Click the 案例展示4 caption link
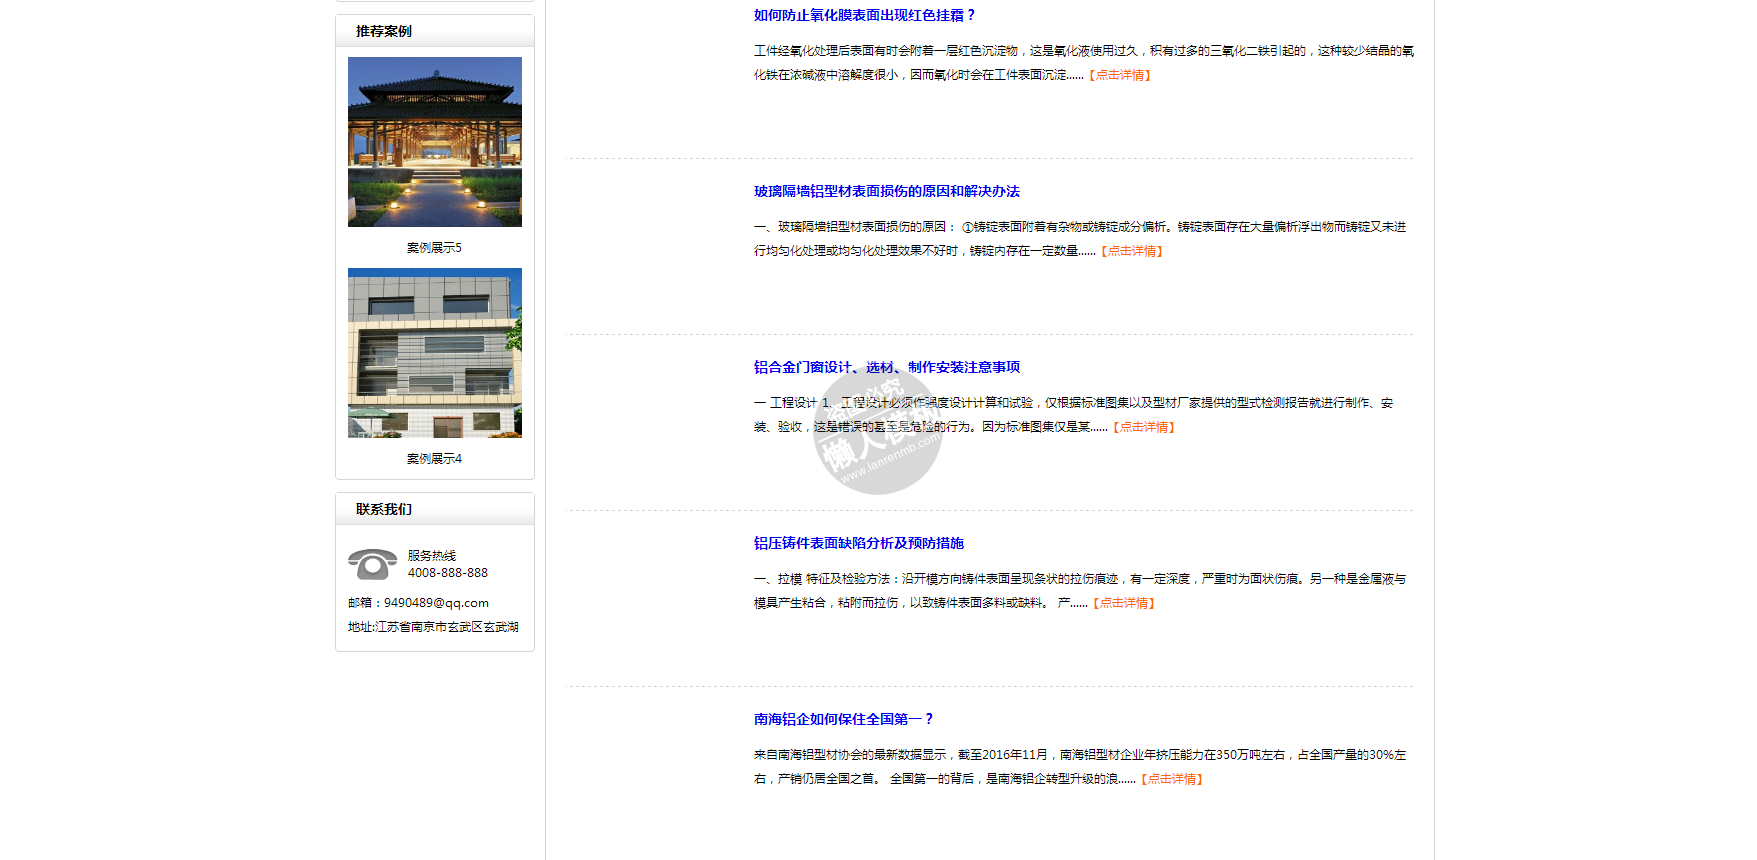 pyautogui.click(x=434, y=458)
